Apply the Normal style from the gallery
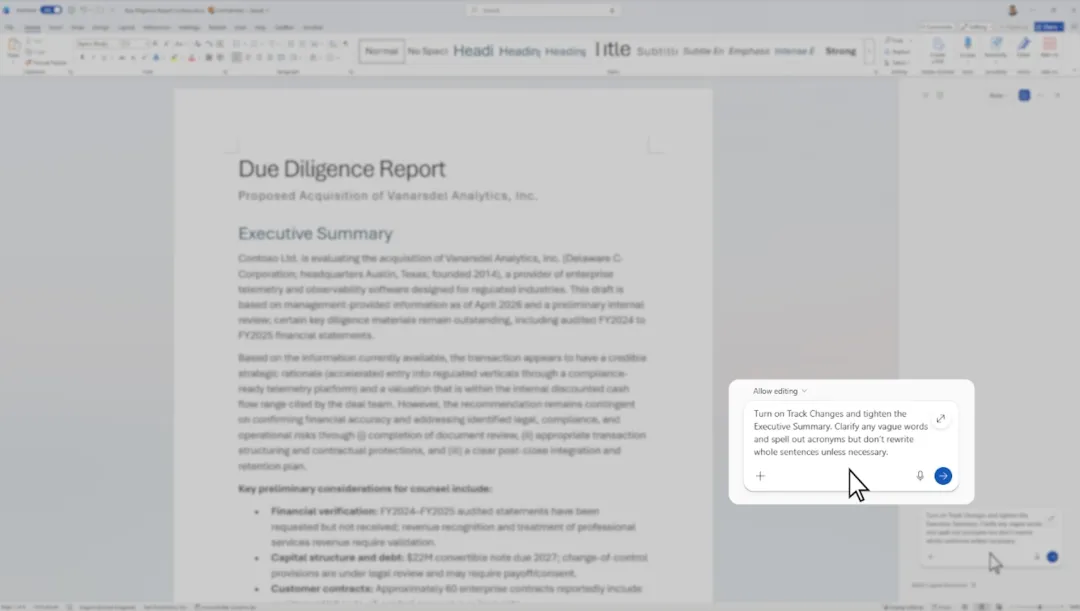This screenshot has height=611, width=1080. coord(382,51)
